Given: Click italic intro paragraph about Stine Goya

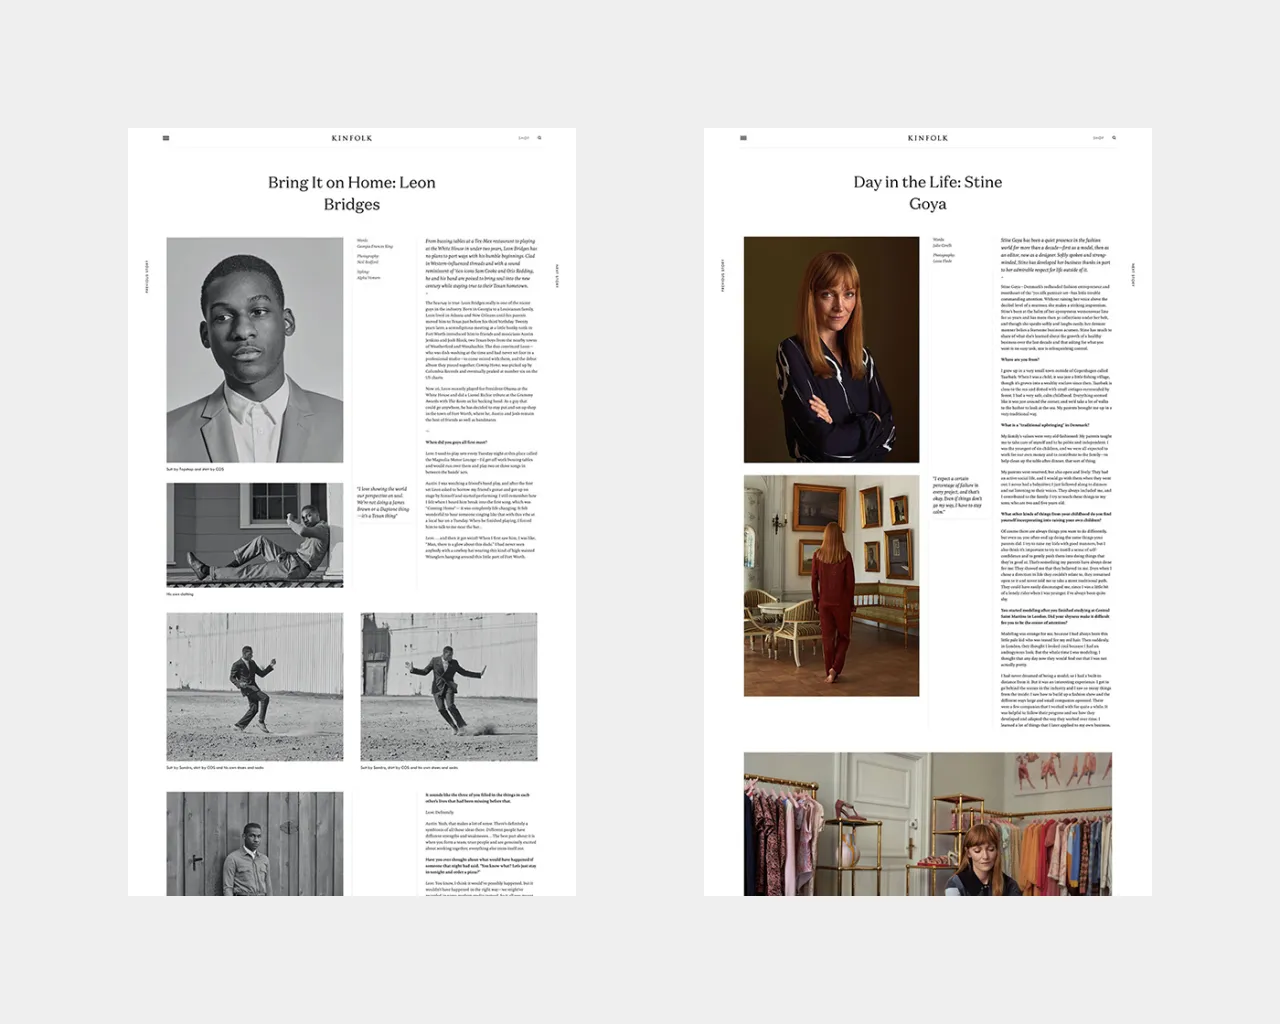Looking at the screenshot, I should click(1056, 255).
